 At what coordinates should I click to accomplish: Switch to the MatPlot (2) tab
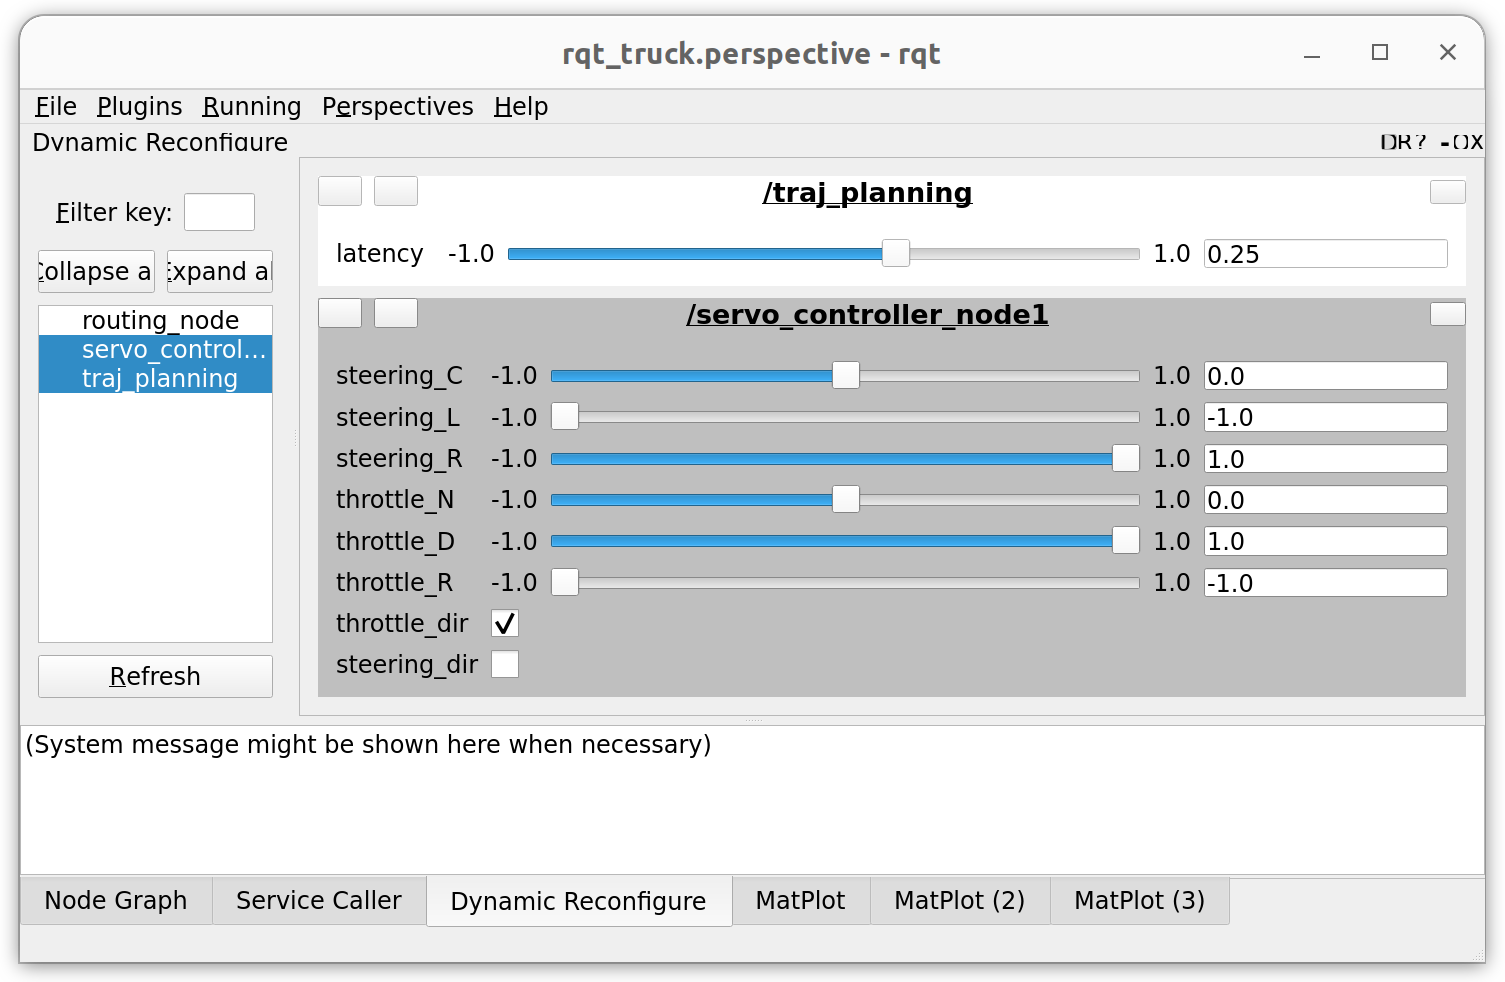959,900
